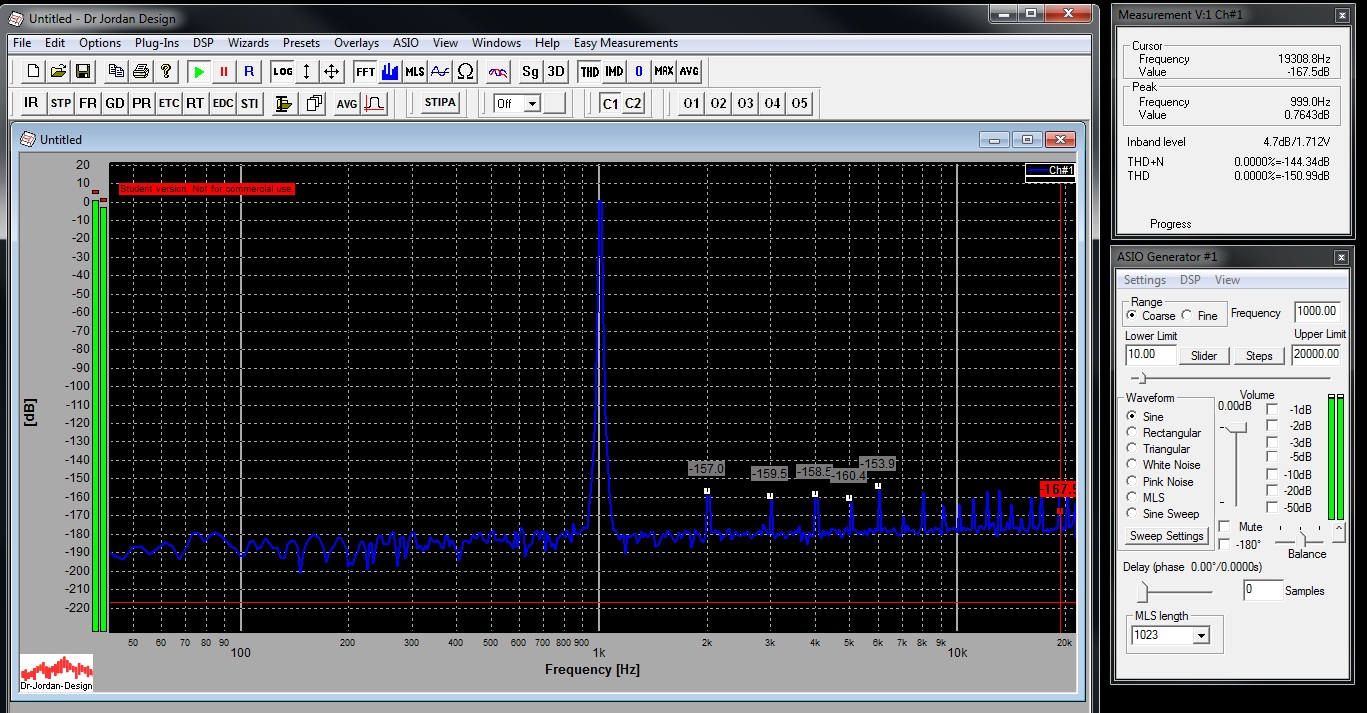Screen dimensions: 1367x713
Task: Select FR frequency response view
Action: pos(88,103)
